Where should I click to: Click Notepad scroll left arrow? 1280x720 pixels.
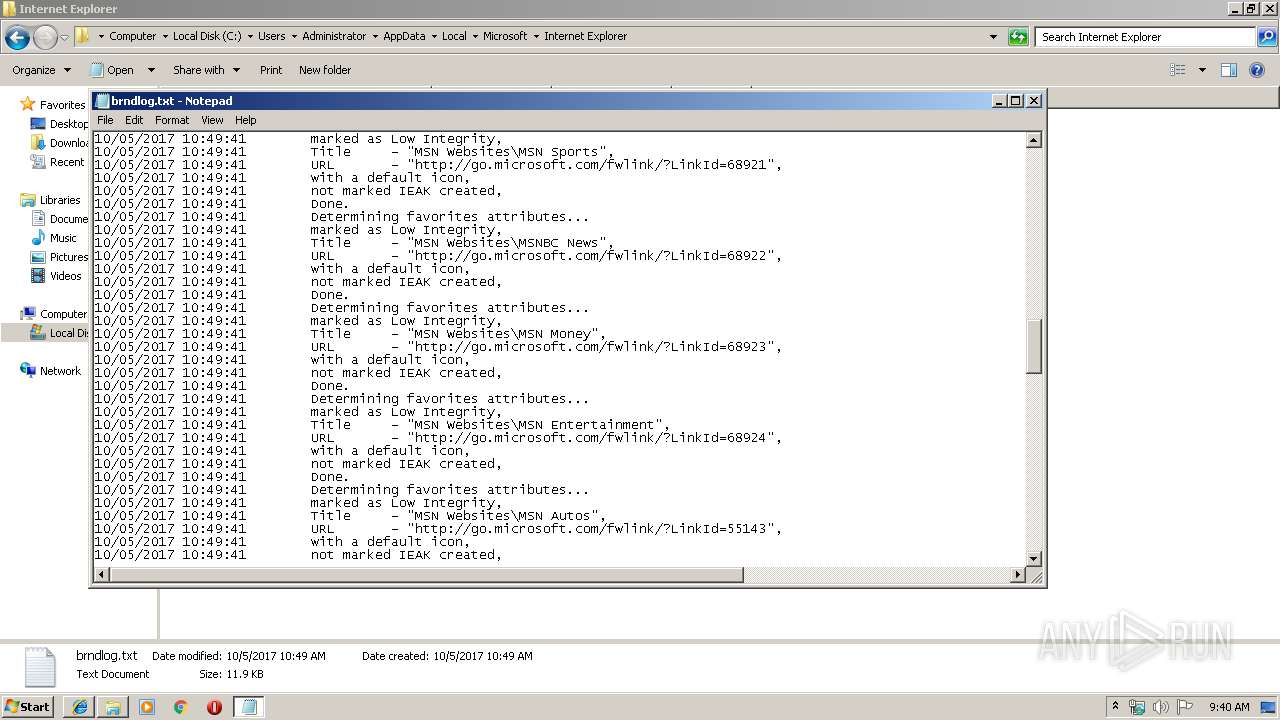click(101, 575)
